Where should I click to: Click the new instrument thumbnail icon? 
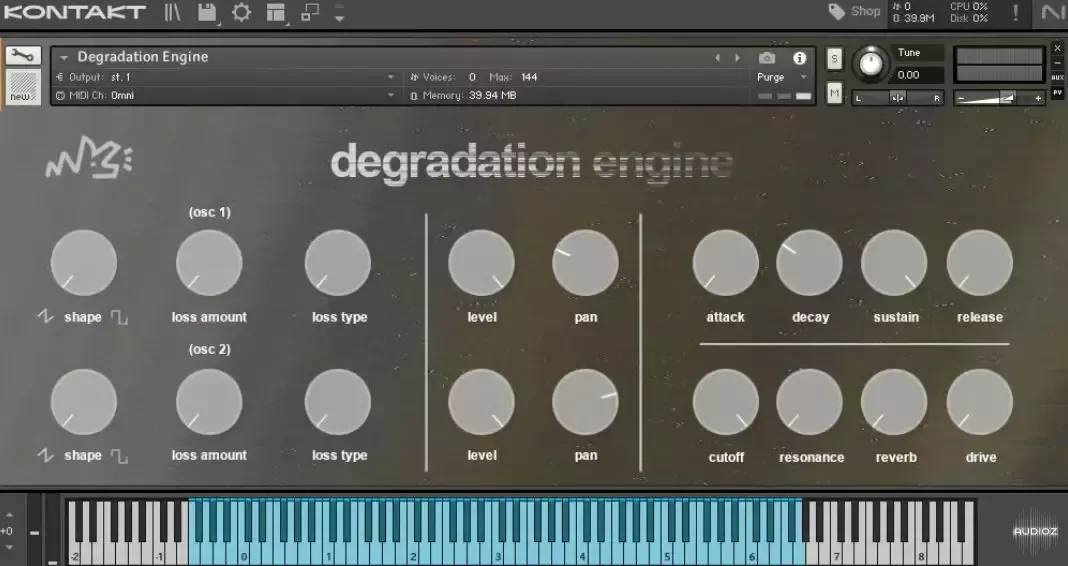point(23,87)
